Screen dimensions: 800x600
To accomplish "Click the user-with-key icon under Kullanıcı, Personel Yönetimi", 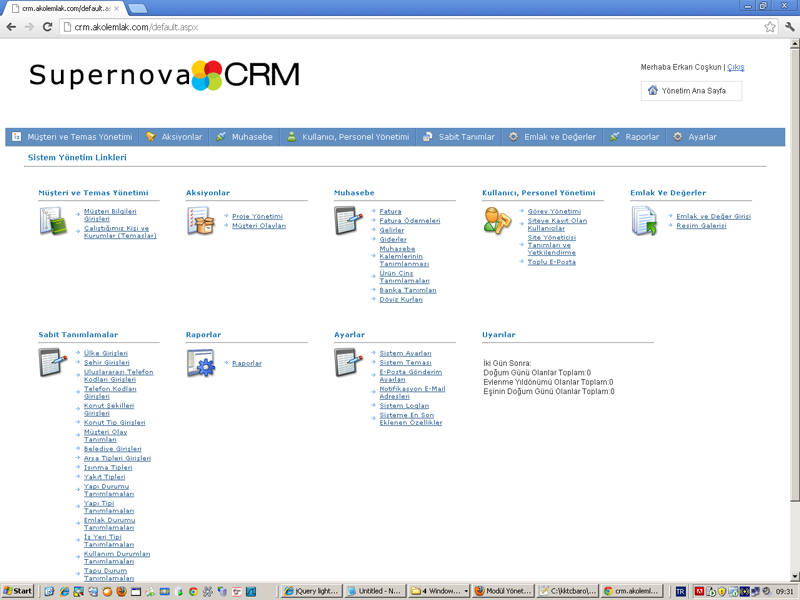I will pyautogui.click(x=497, y=220).
